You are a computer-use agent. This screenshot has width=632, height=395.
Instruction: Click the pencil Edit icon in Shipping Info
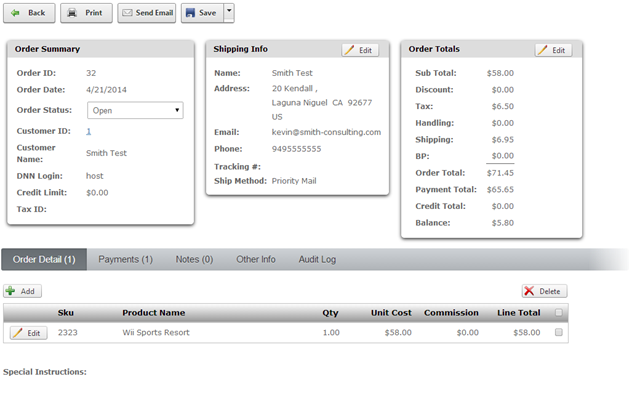(349, 50)
